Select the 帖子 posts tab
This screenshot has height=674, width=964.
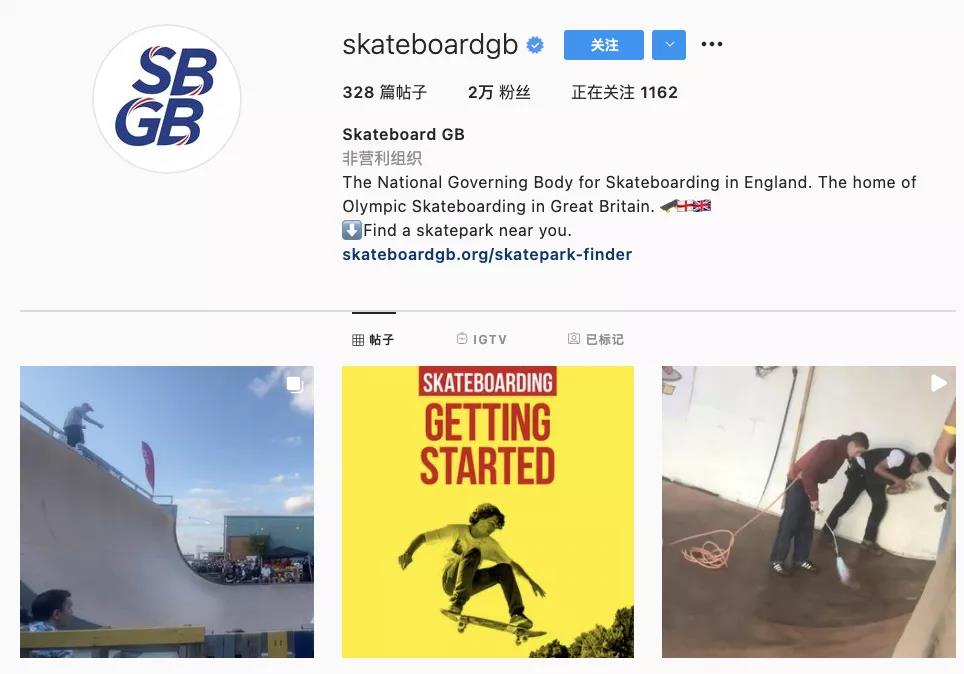coord(373,339)
